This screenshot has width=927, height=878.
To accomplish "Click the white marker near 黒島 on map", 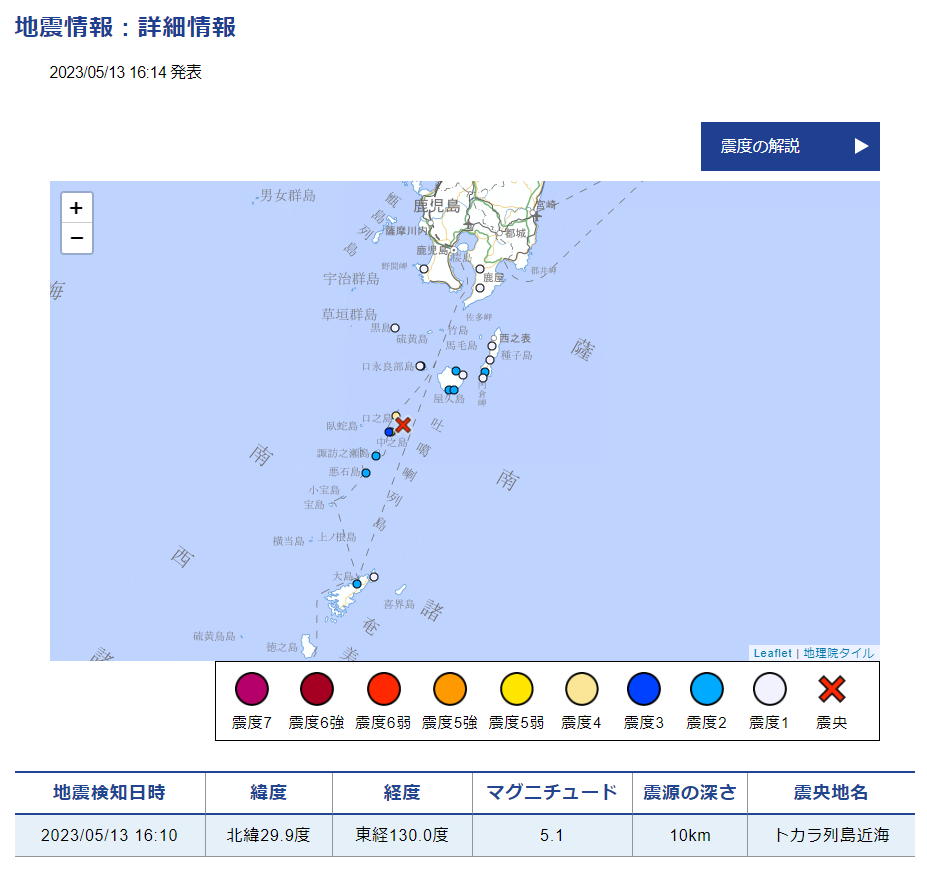I will point(395,328).
